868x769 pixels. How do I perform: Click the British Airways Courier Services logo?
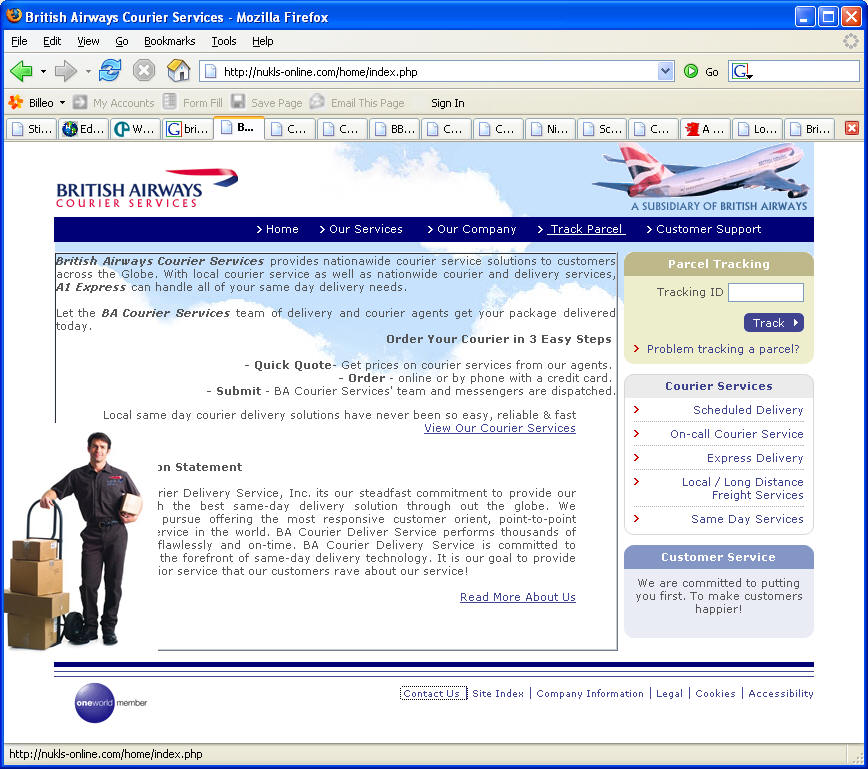tap(147, 188)
